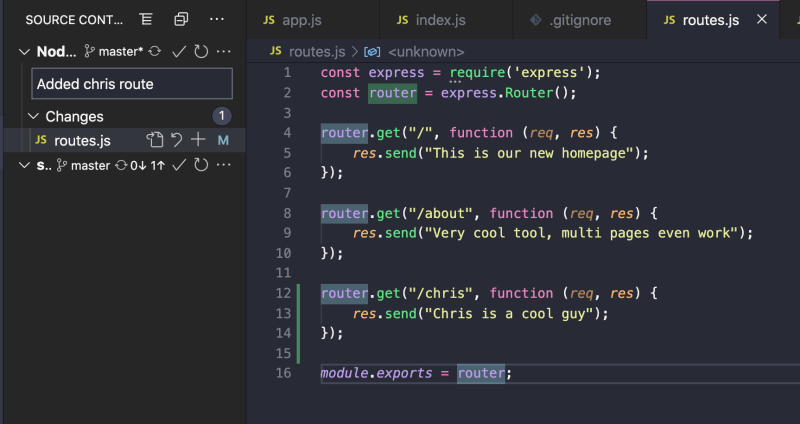Click line number 16 in the gutter
The height and width of the screenshot is (424, 800).
pyautogui.click(x=283, y=373)
